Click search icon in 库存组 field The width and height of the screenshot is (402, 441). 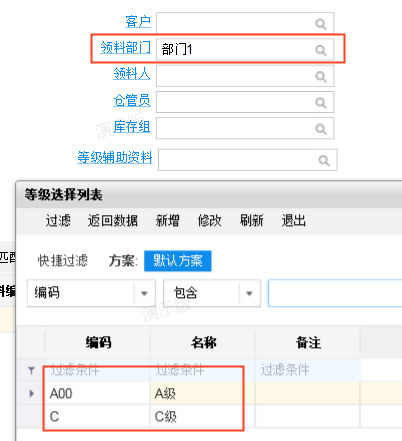pyautogui.click(x=321, y=129)
